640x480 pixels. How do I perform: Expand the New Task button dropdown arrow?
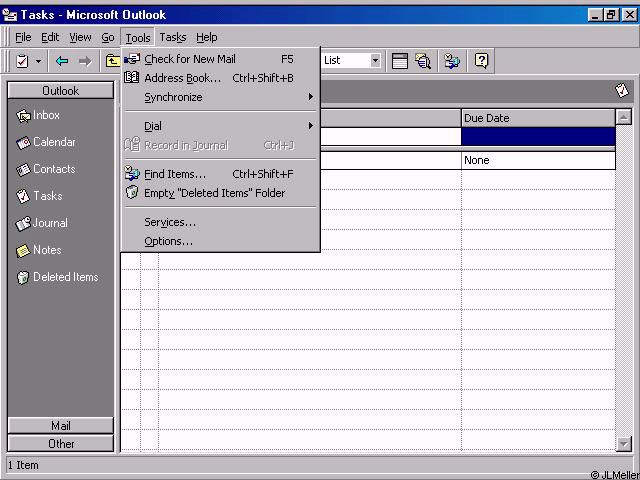point(39,61)
